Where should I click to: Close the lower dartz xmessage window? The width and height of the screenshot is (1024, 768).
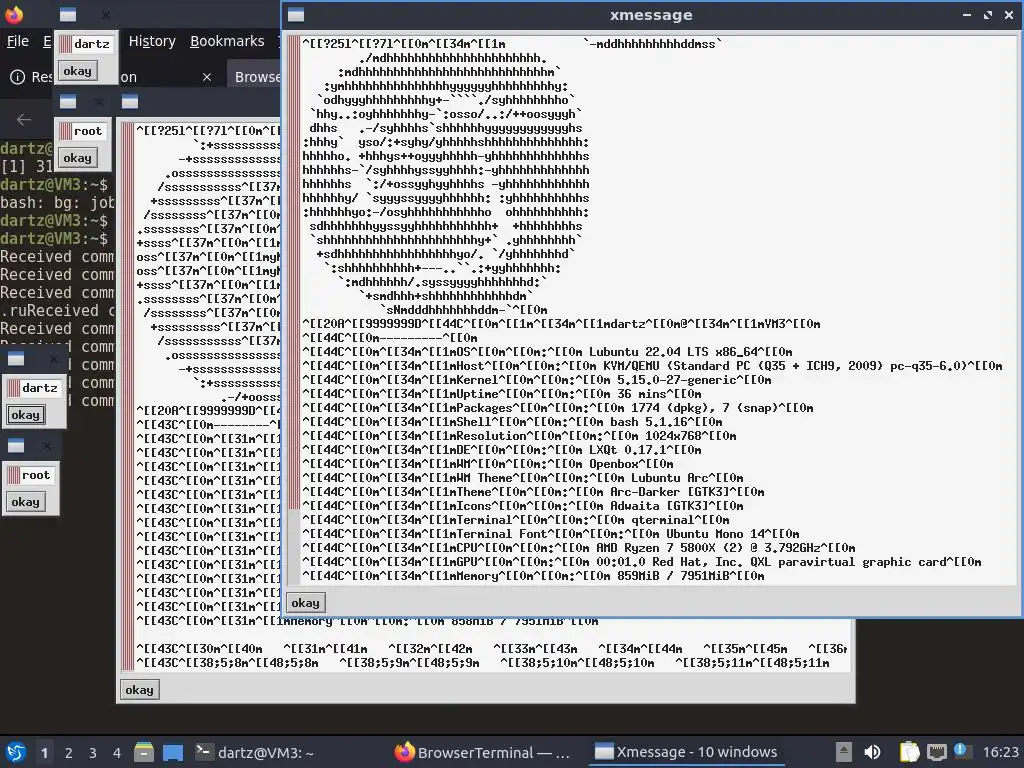pos(54,359)
